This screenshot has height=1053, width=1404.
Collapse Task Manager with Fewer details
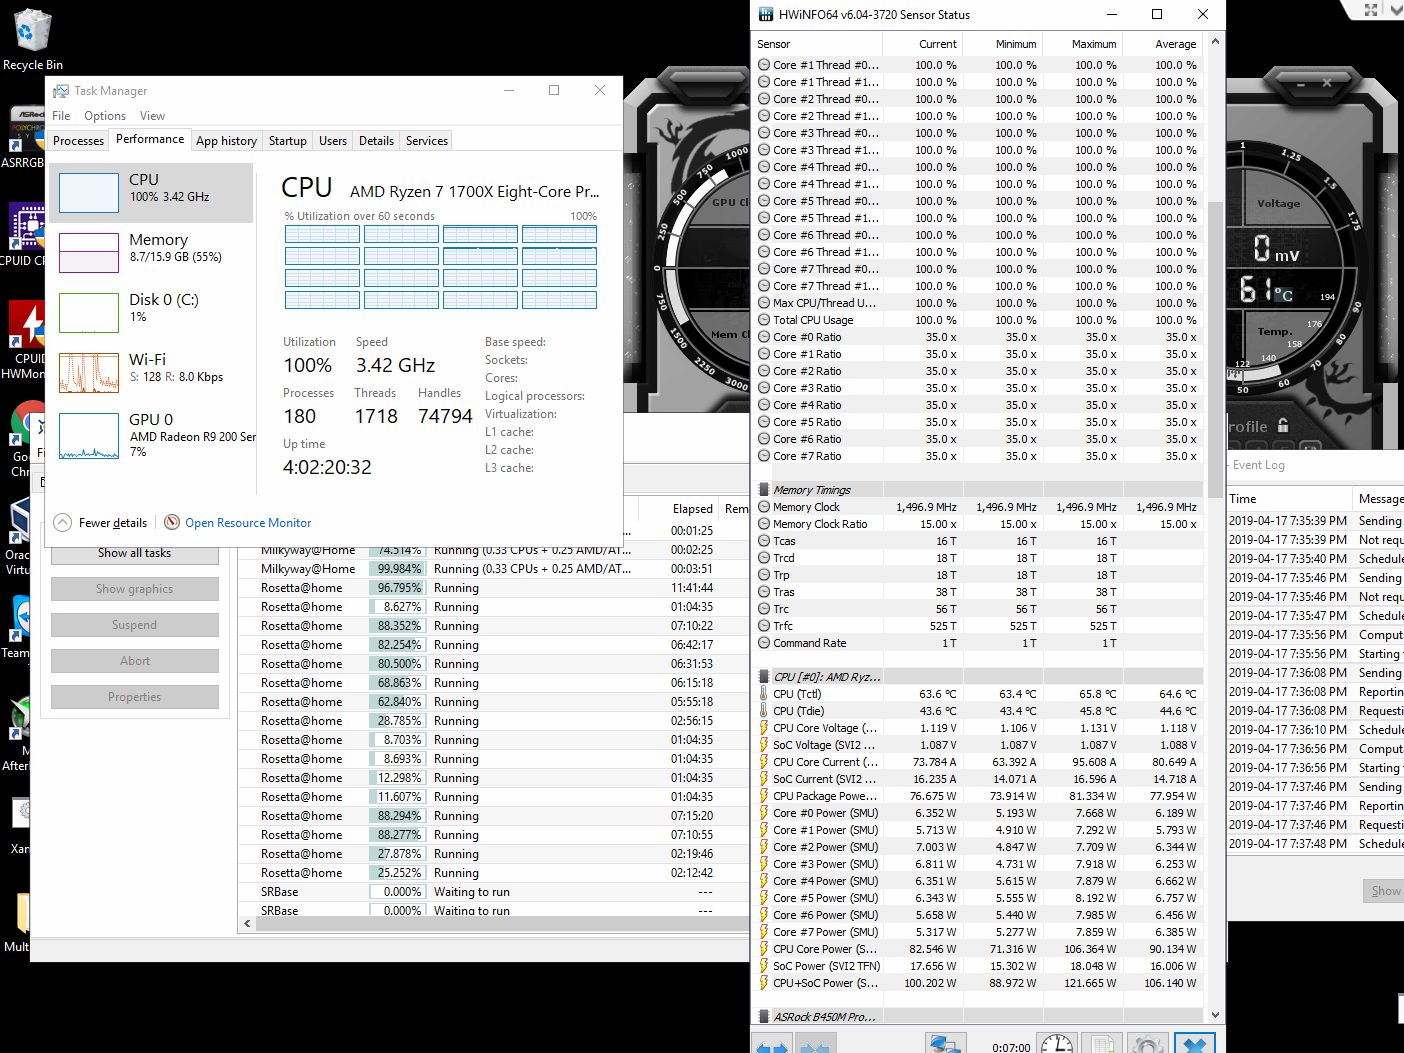click(x=101, y=523)
